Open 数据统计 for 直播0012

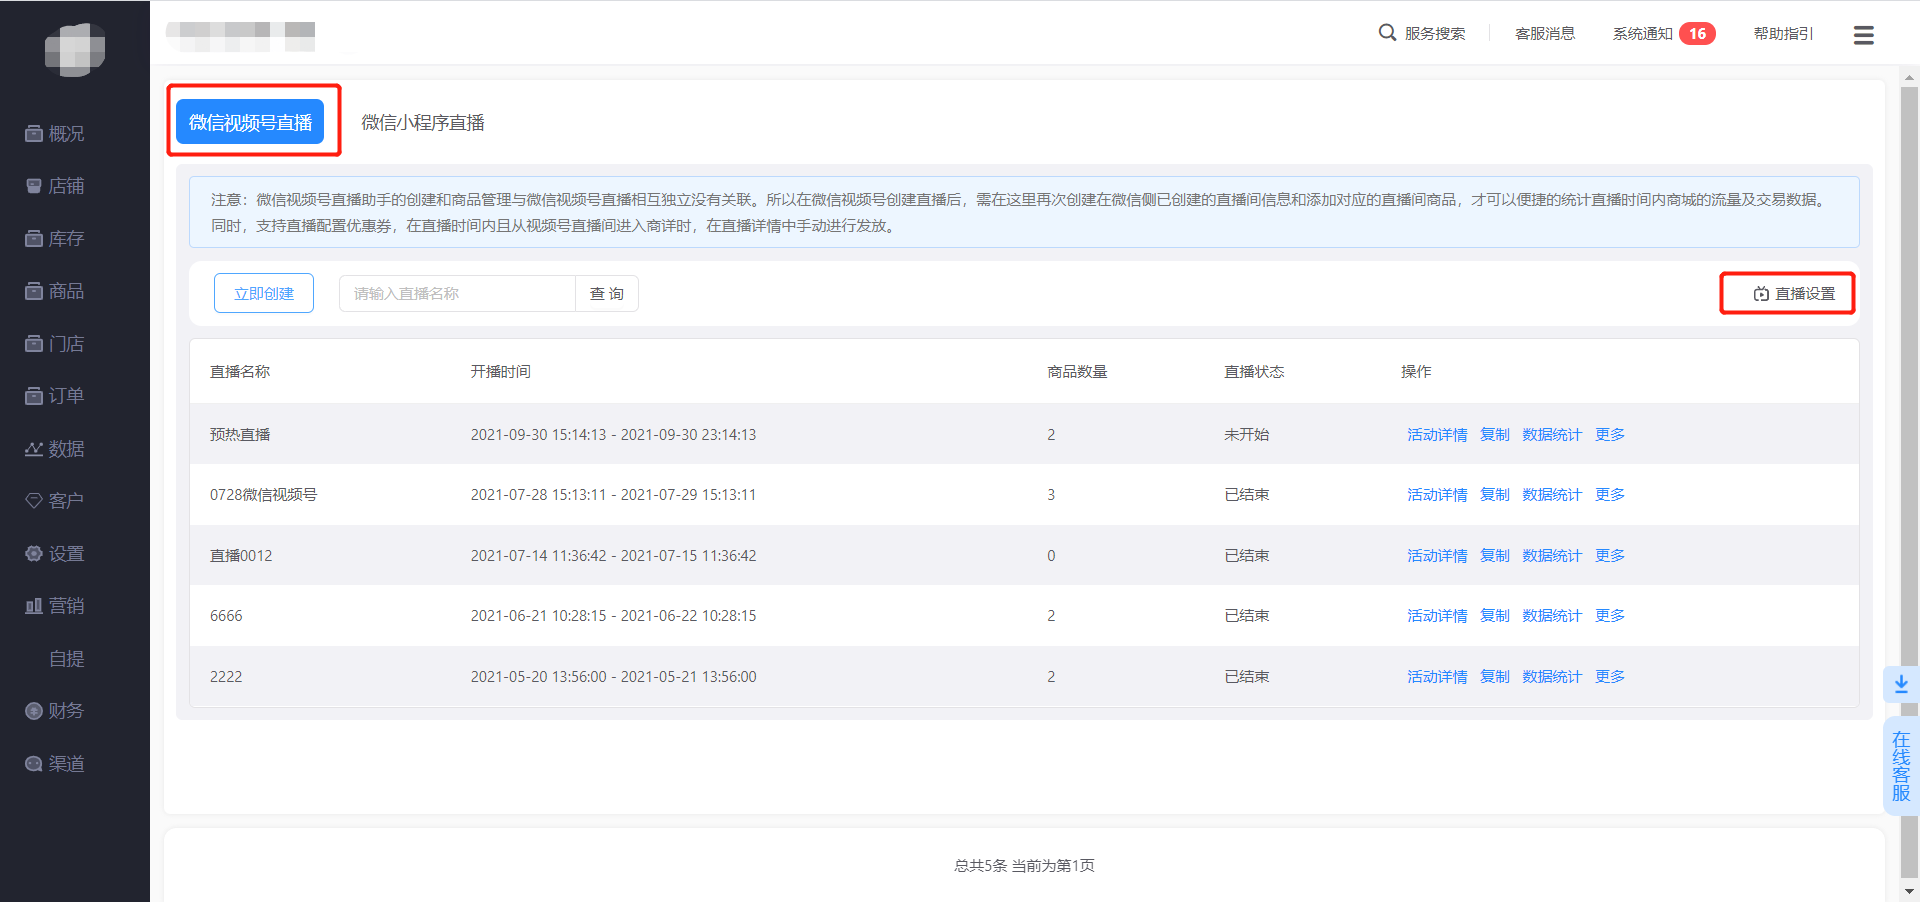1552,556
